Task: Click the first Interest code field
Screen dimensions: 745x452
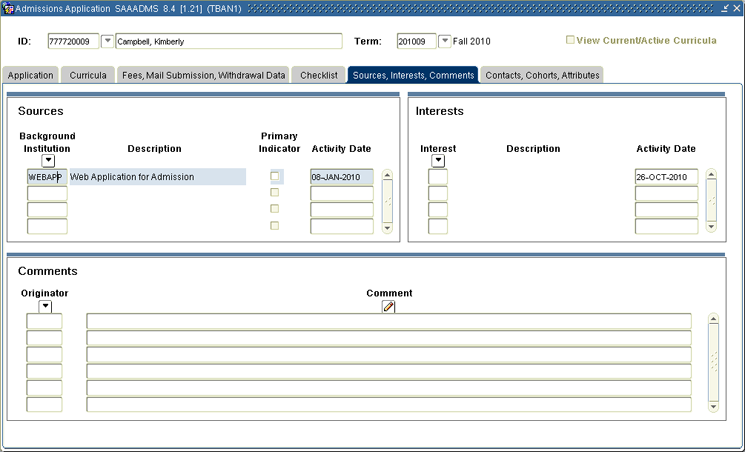Action: (438, 177)
